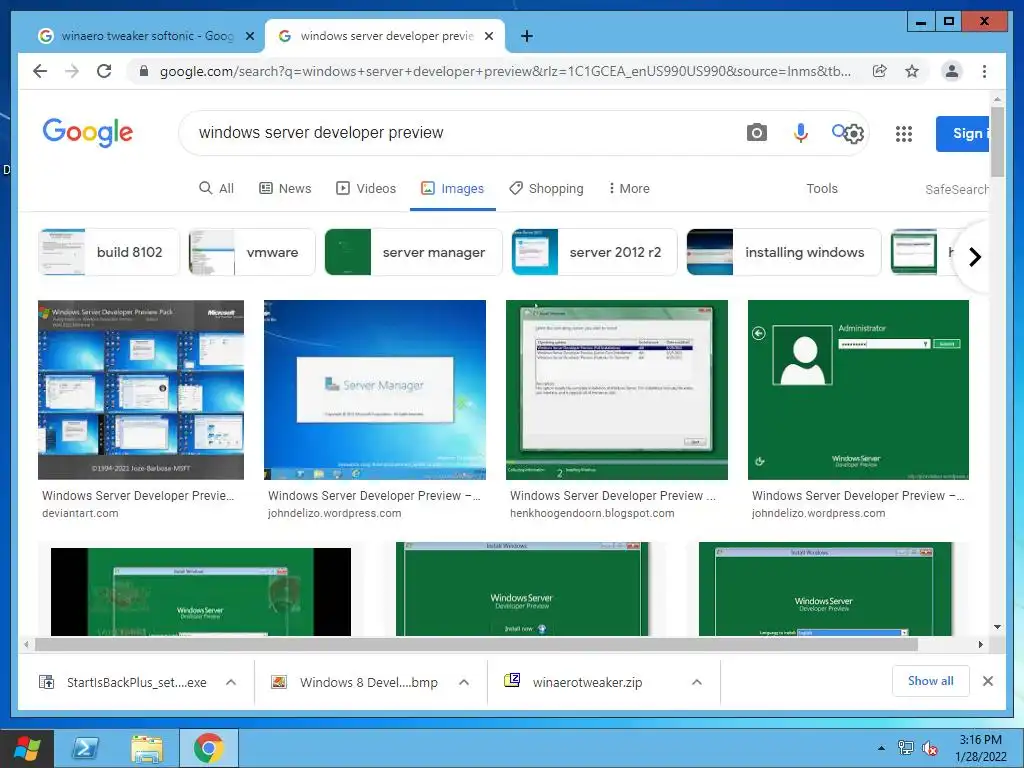Show hidden system tray icons
Image resolution: width=1024 pixels, height=768 pixels.
click(x=882, y=748)
